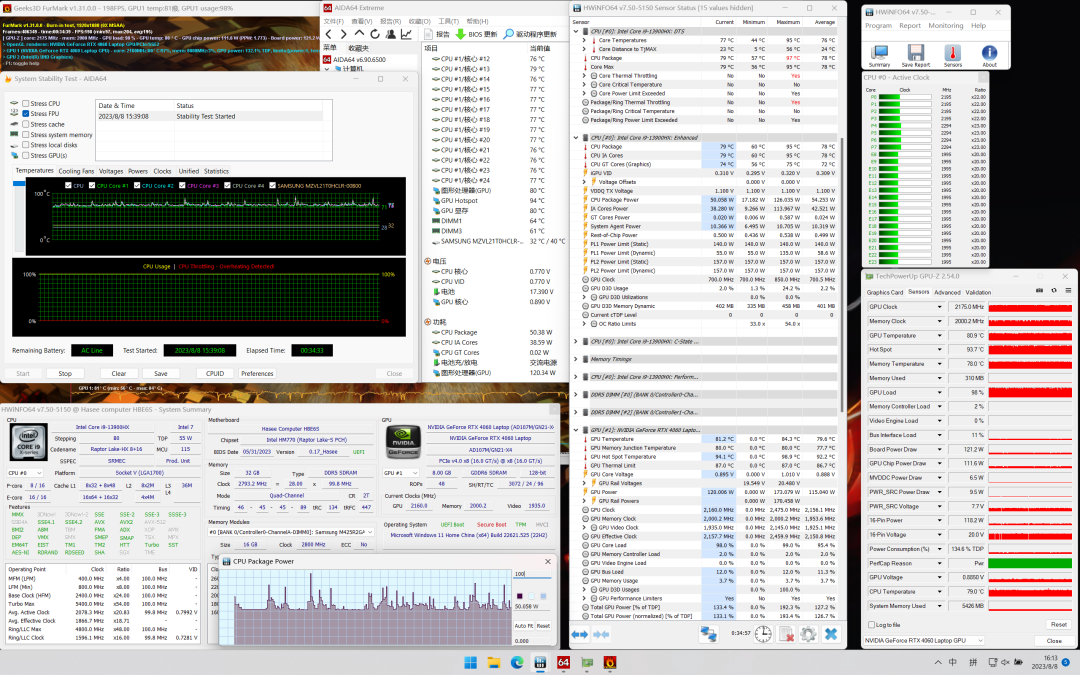The height and width of the screenshot is (675, 1080).
Task: Switch to the Cooling Fans tab
Action: point(76,171)
